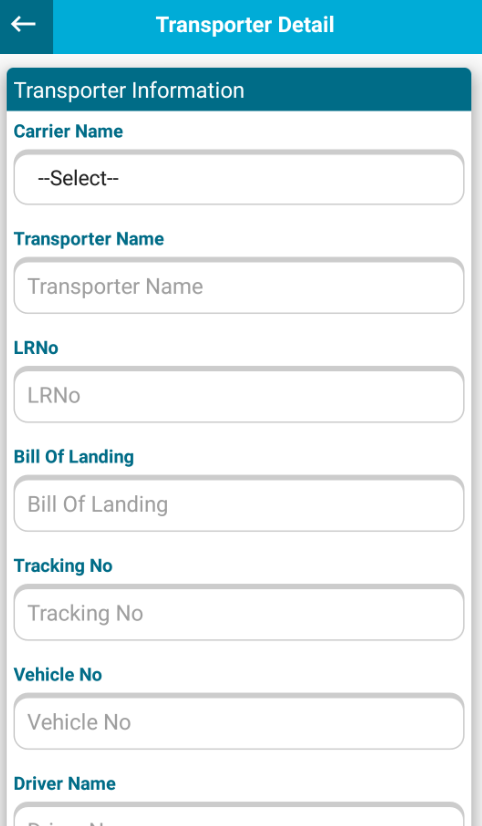Click the Transporter Information section header
This screenshot has width=482, height=826.
point(239,90)
